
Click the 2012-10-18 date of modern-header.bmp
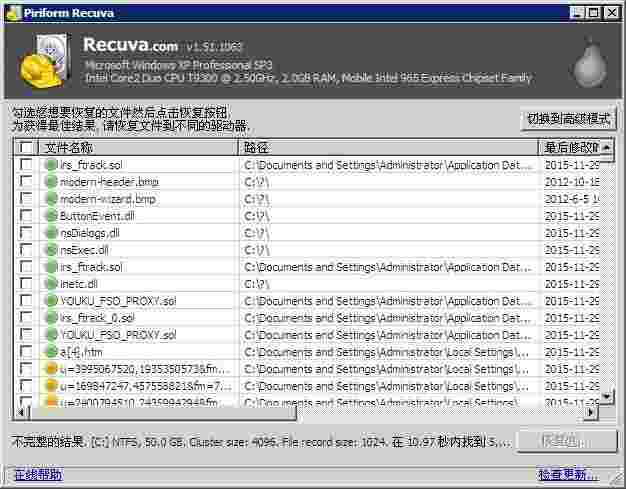tap(572, 182)
